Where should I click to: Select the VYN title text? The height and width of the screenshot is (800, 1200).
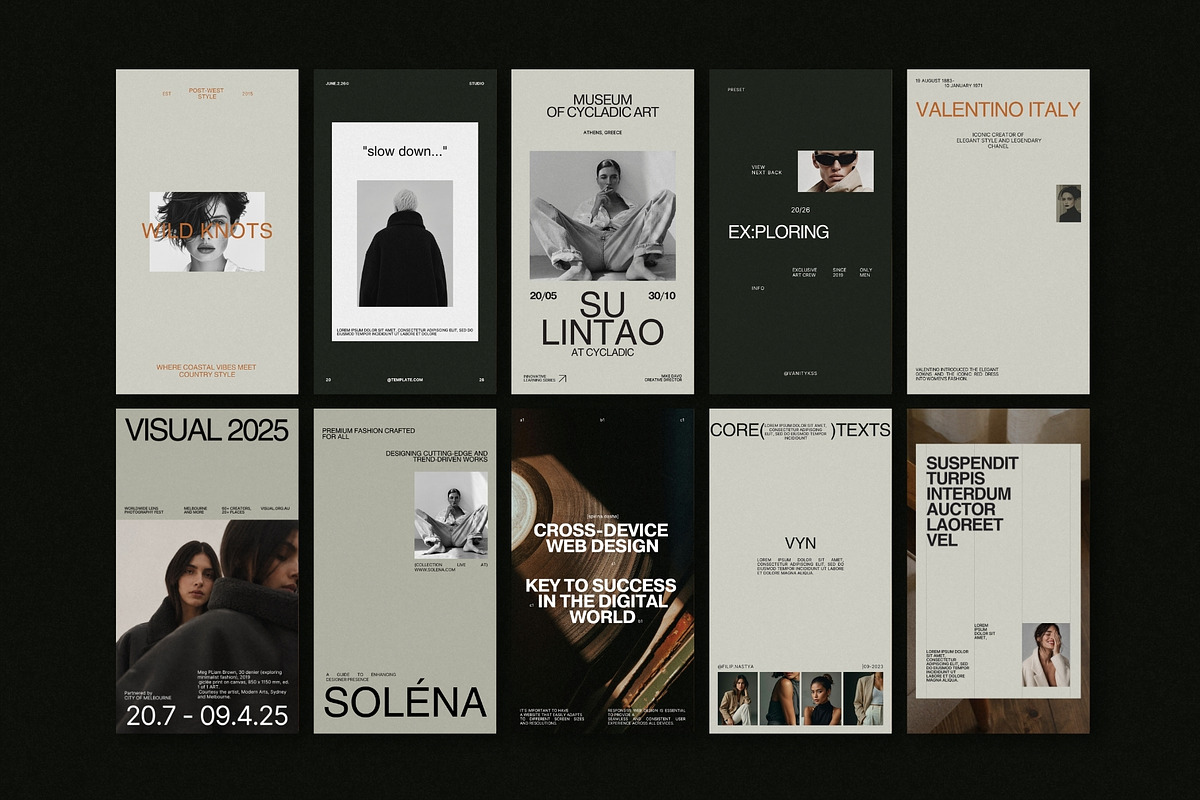(x=801, y=543)
